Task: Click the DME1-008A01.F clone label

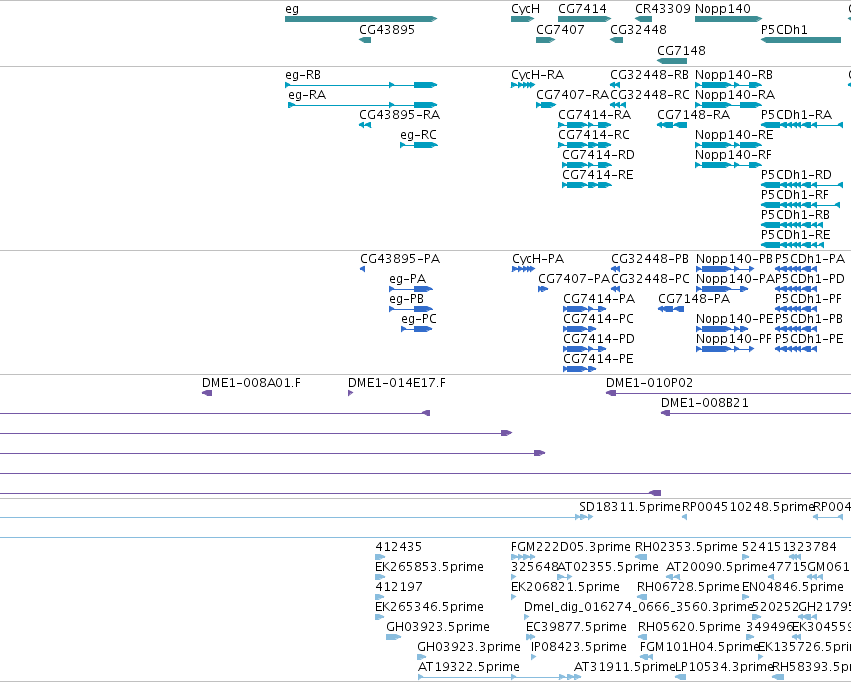Action: [251, 384]
